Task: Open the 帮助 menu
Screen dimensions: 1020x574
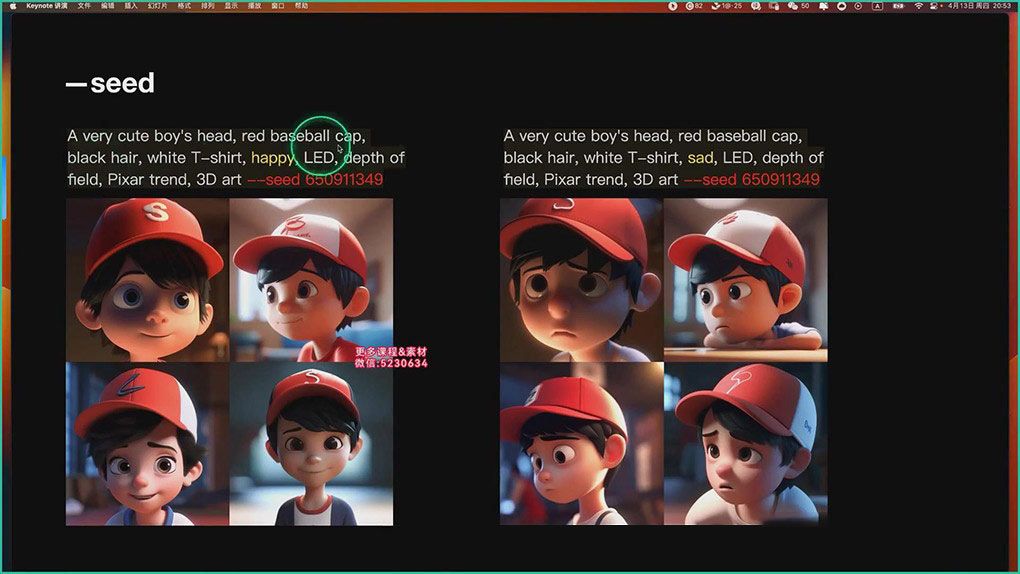Action: pyautogui.click(x=302, y=5)
